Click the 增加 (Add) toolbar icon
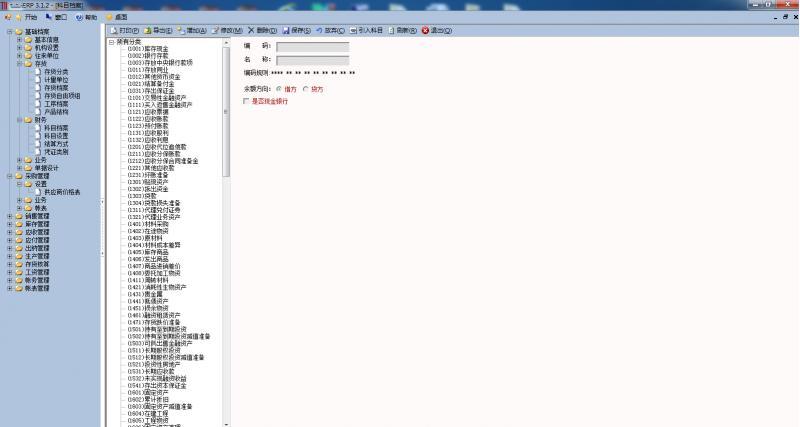Image resolution: width=800 pixels, height=427 pixels. point(181,30)
